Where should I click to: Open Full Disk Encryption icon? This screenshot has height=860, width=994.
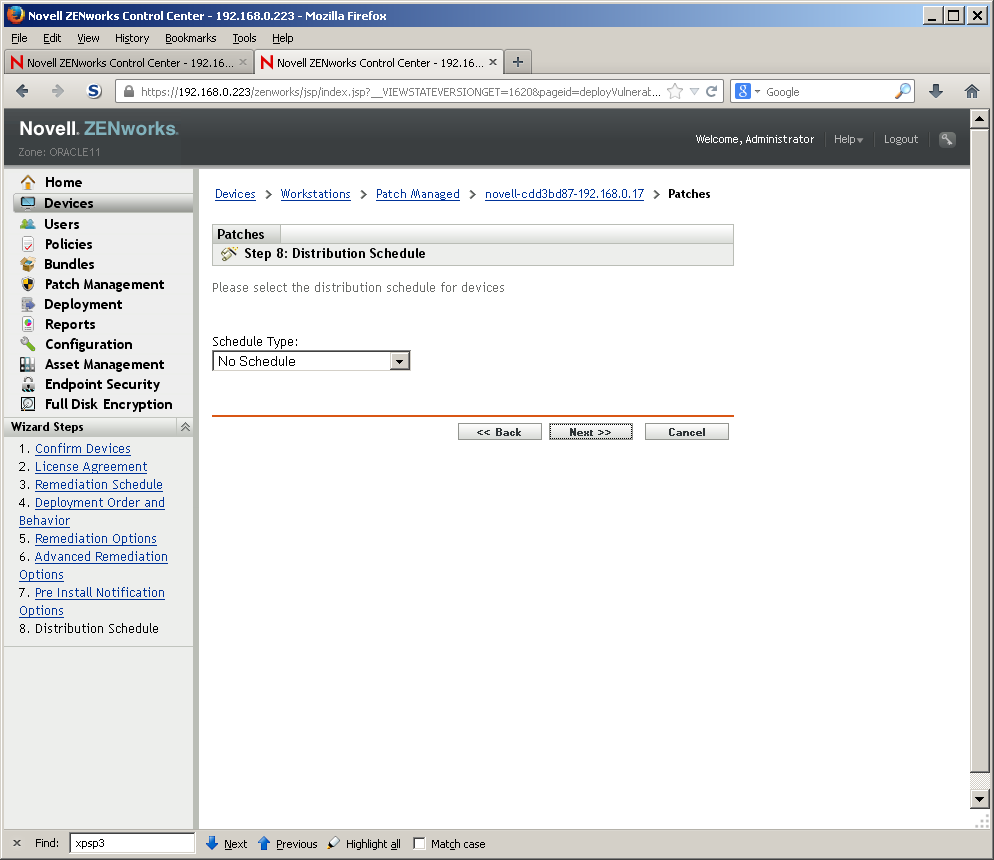tap(28, 404)
